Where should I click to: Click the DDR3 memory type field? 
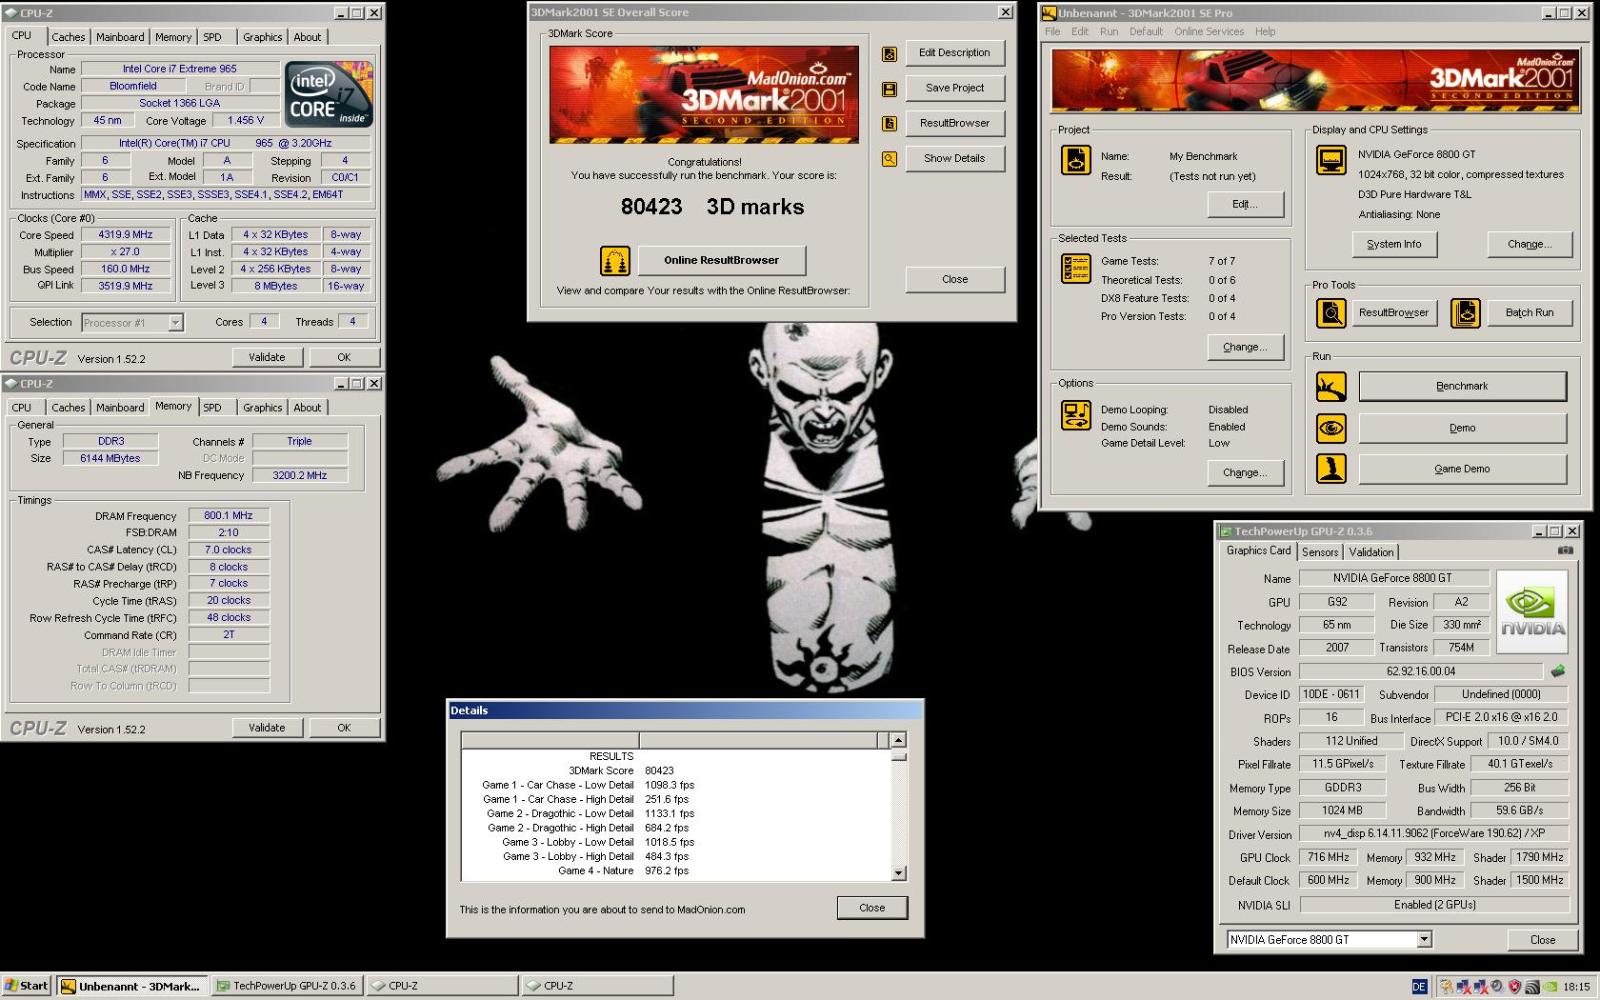click(x=111, y=442)
